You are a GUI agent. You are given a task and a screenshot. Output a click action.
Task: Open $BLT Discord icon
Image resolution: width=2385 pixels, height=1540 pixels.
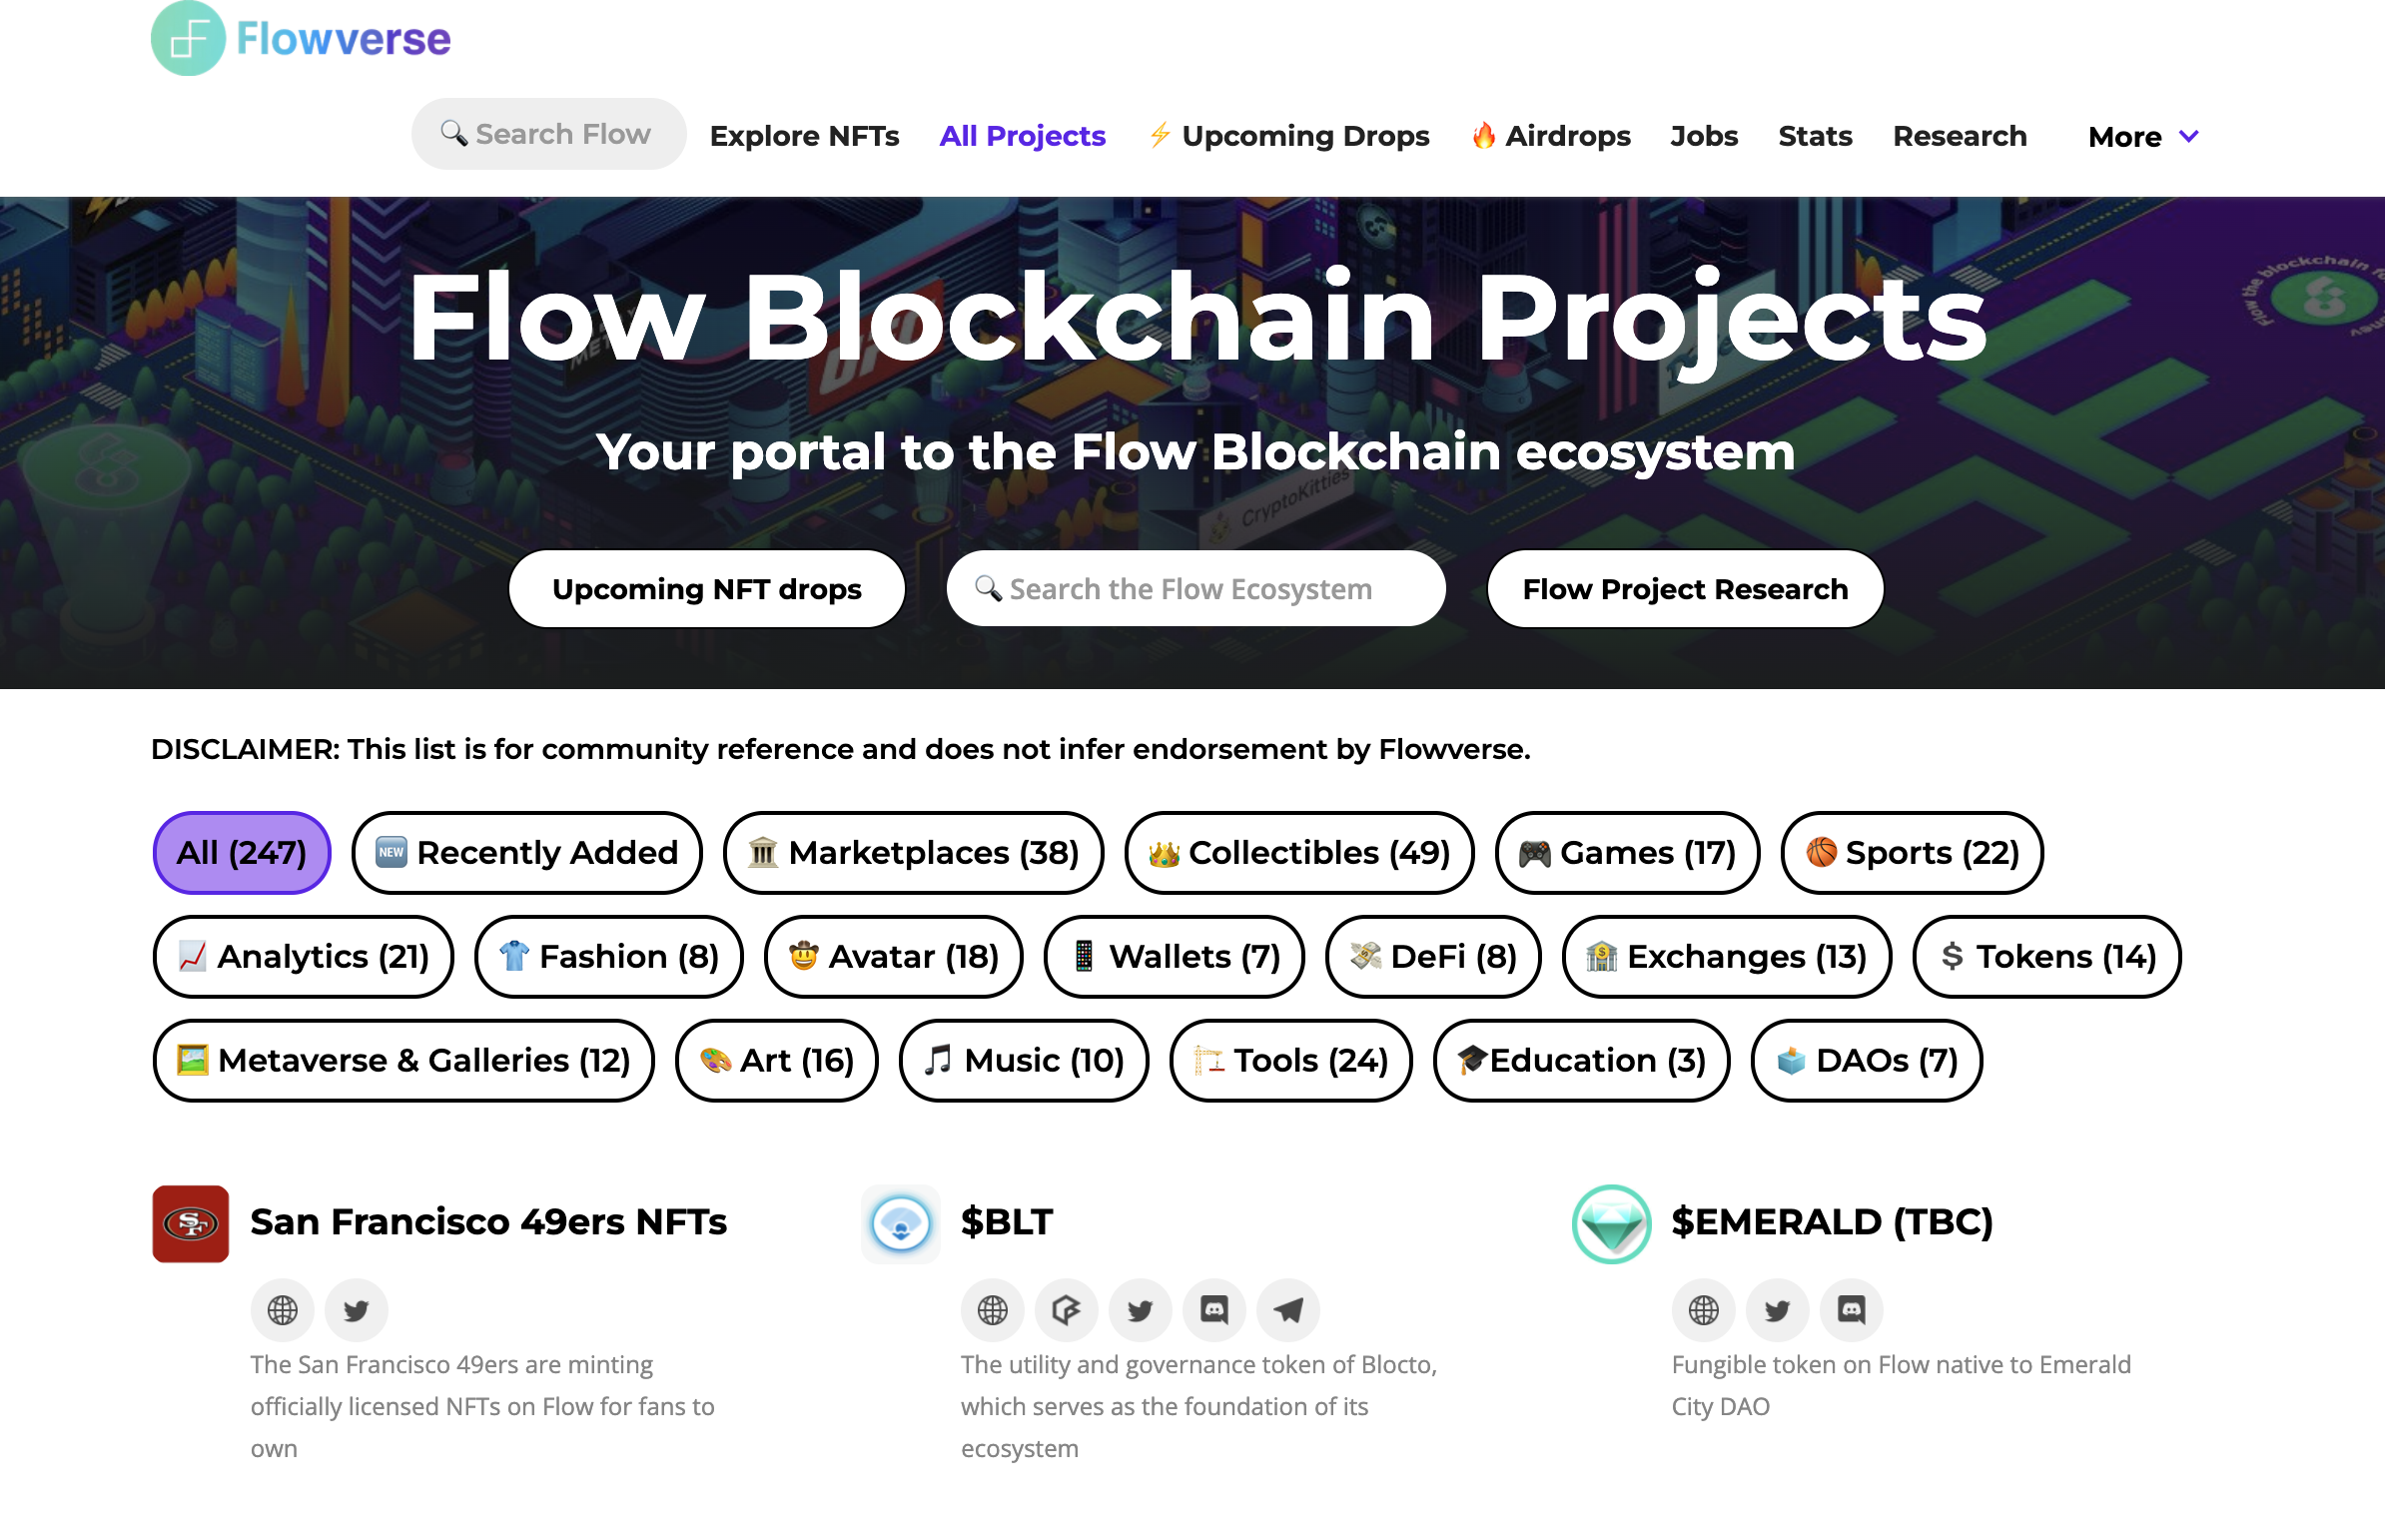click(1214, 1310)
